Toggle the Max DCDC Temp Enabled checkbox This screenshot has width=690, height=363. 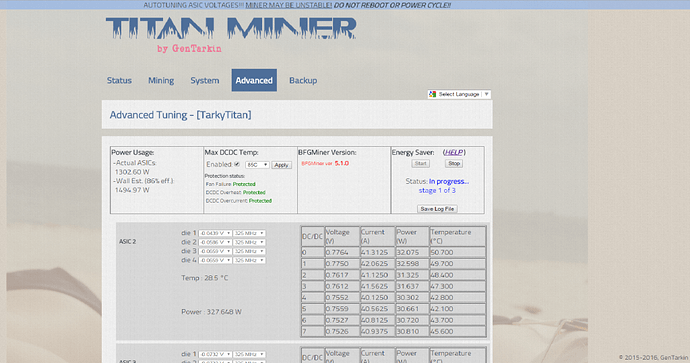(237, 164)
